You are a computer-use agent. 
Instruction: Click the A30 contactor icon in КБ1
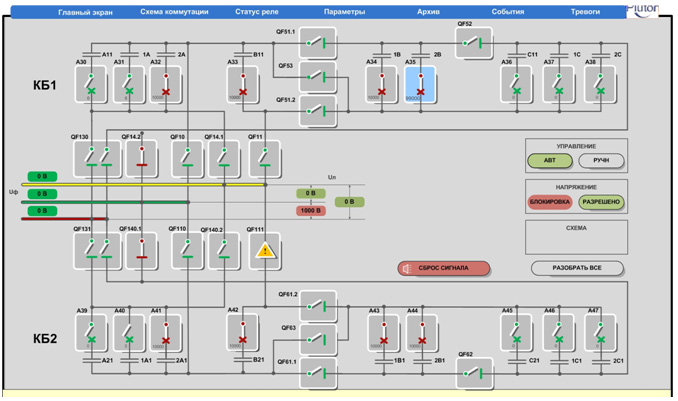click(x=89, y=85)
